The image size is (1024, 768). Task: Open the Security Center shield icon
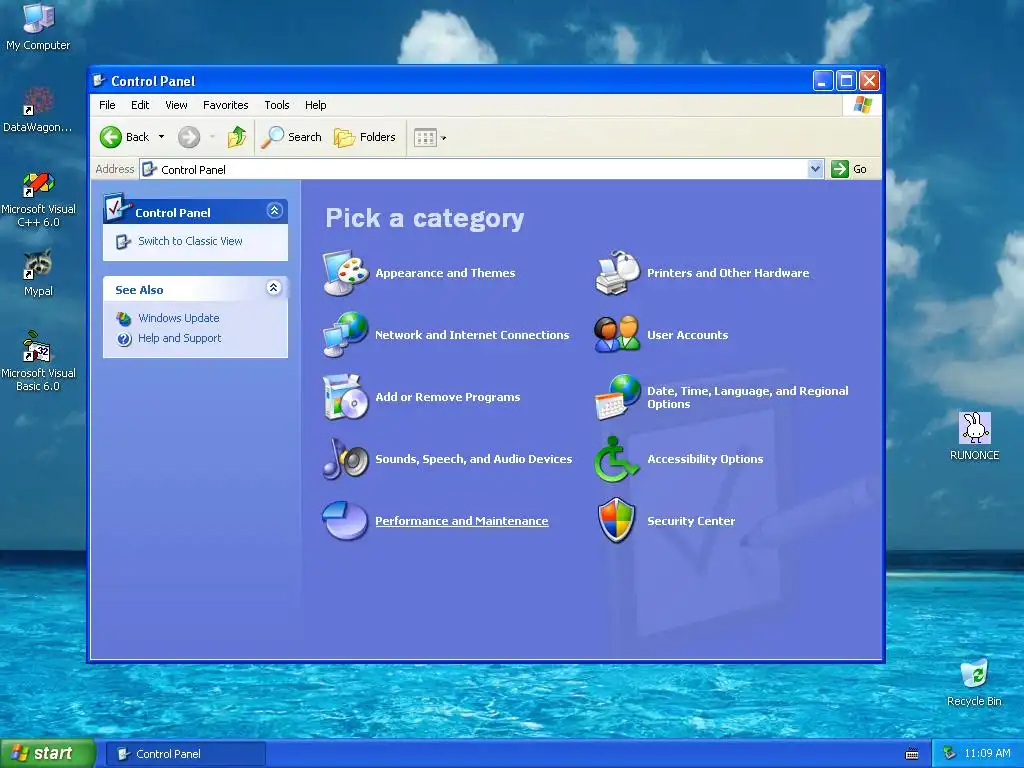(x=616, y=520)
